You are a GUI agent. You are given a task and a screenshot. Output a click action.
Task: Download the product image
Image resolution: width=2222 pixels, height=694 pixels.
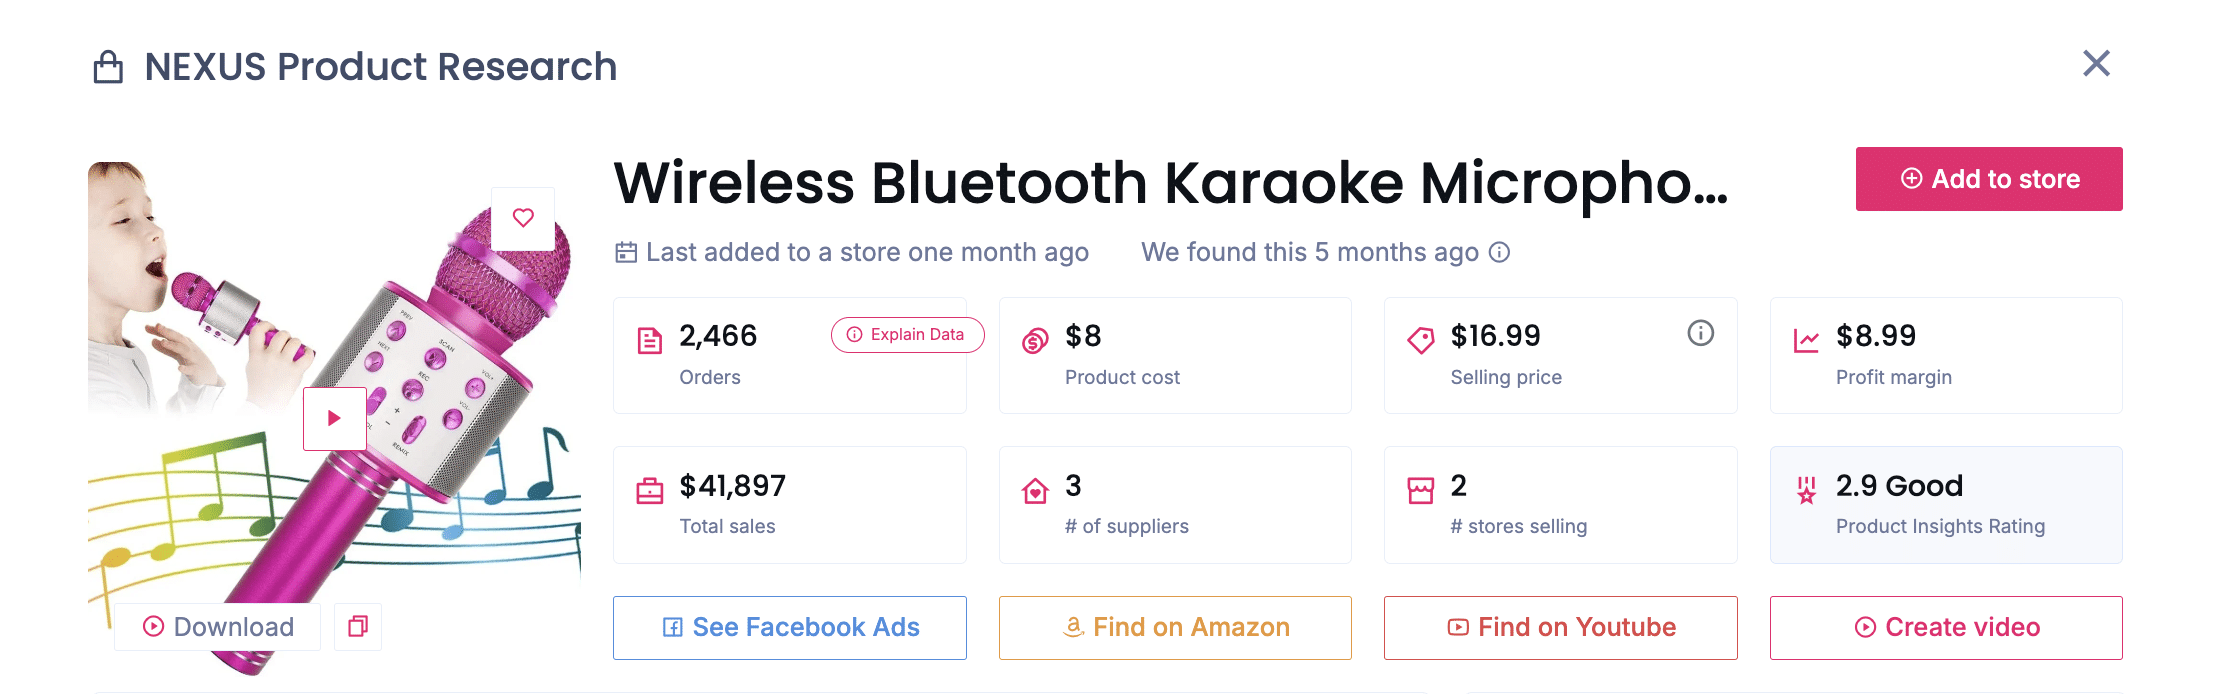(218, 627)
